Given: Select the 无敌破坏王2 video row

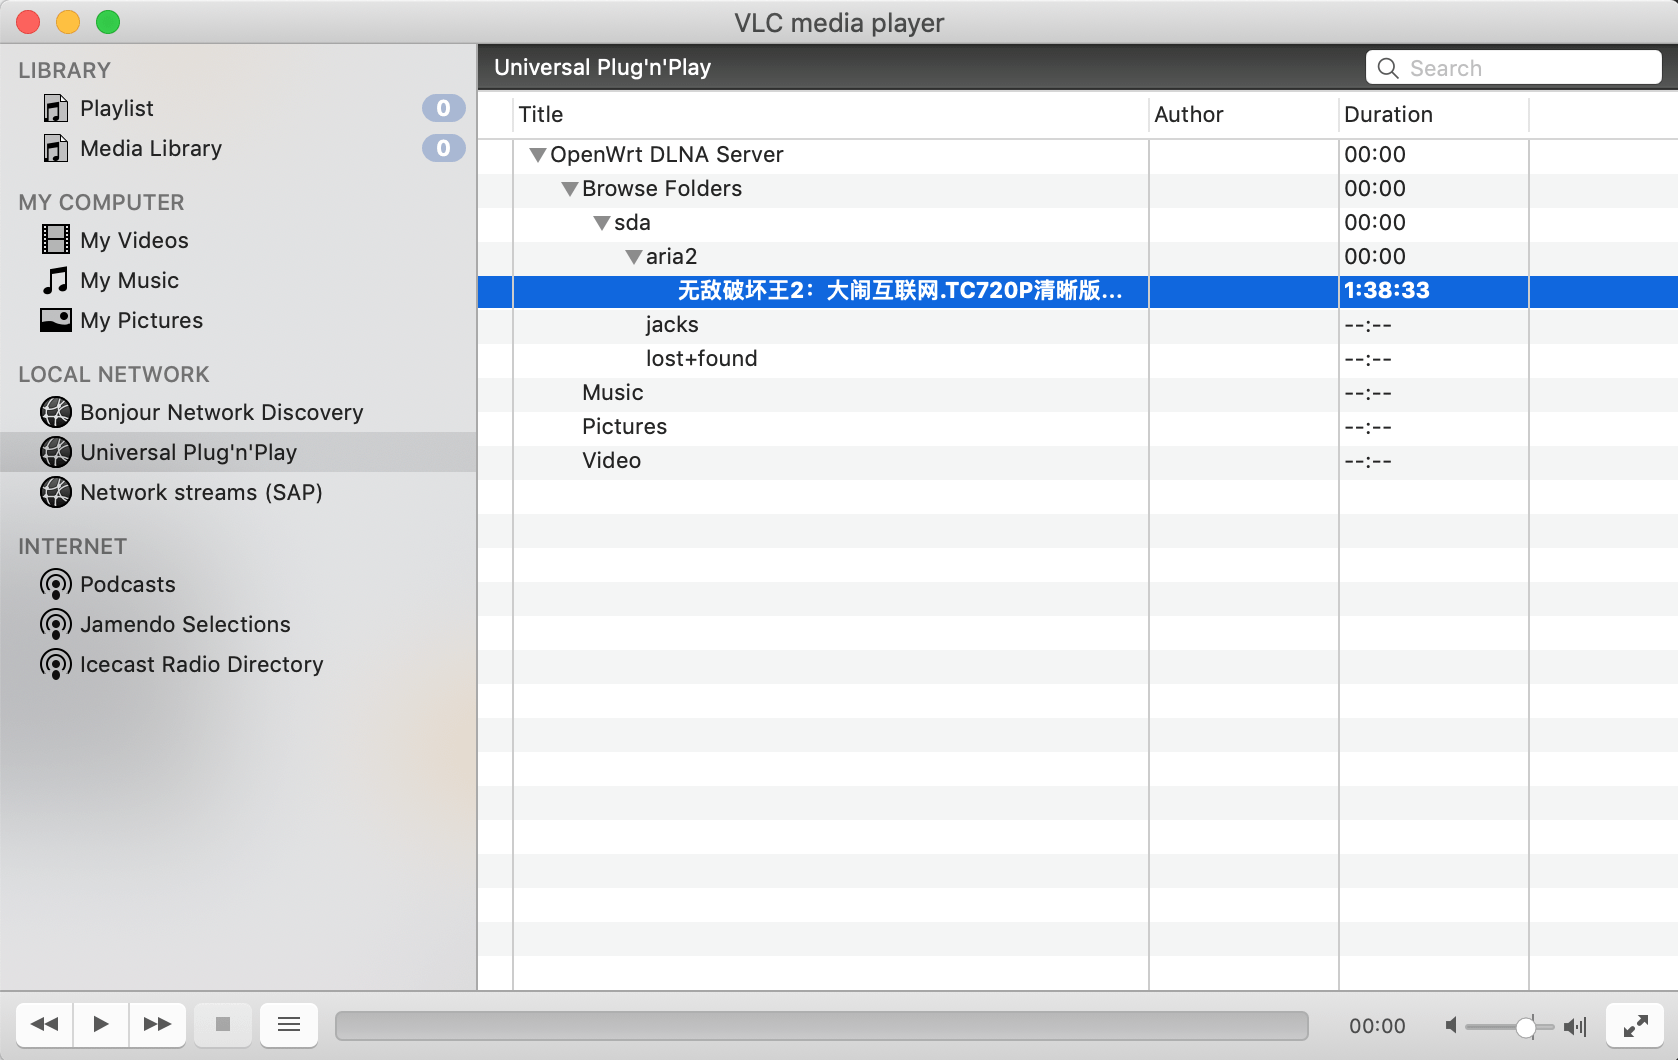Looking at the screenshot, I should (x=1078, y=291).
